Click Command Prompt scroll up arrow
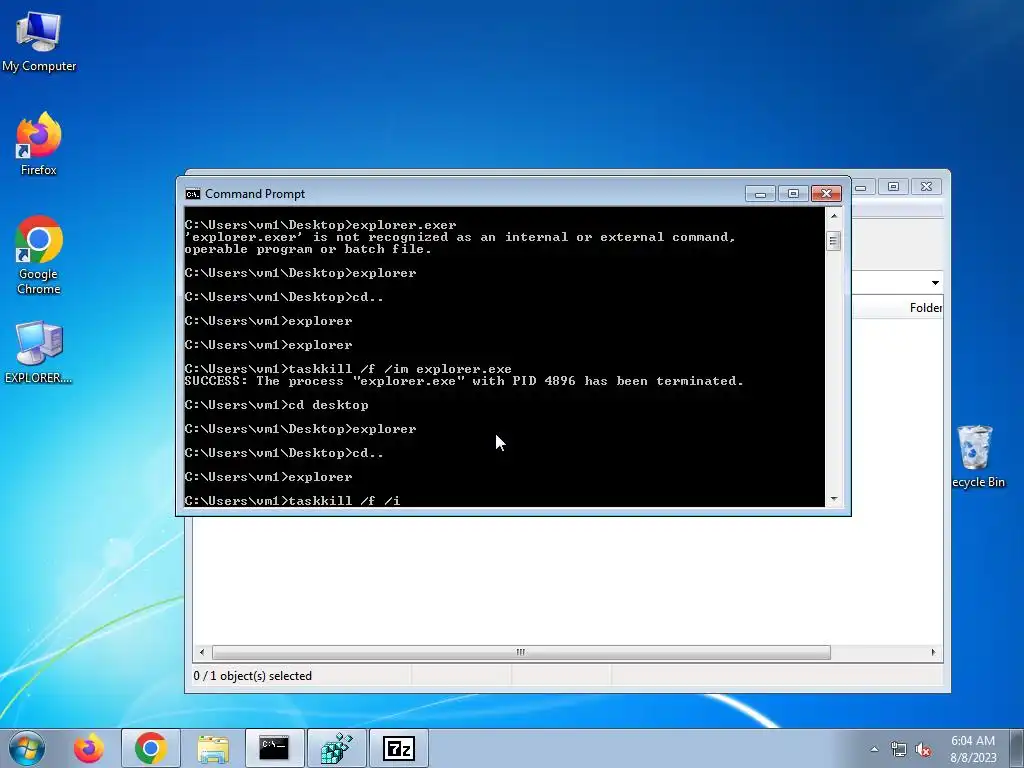Viewport: 1024px width, 768px height. 834,216
